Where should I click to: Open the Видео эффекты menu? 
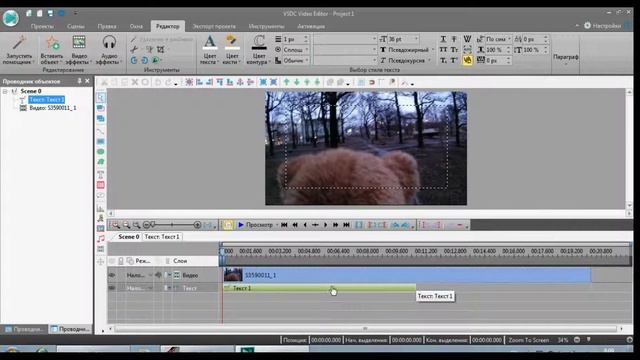pyautogui.click(x=79, y=50)
